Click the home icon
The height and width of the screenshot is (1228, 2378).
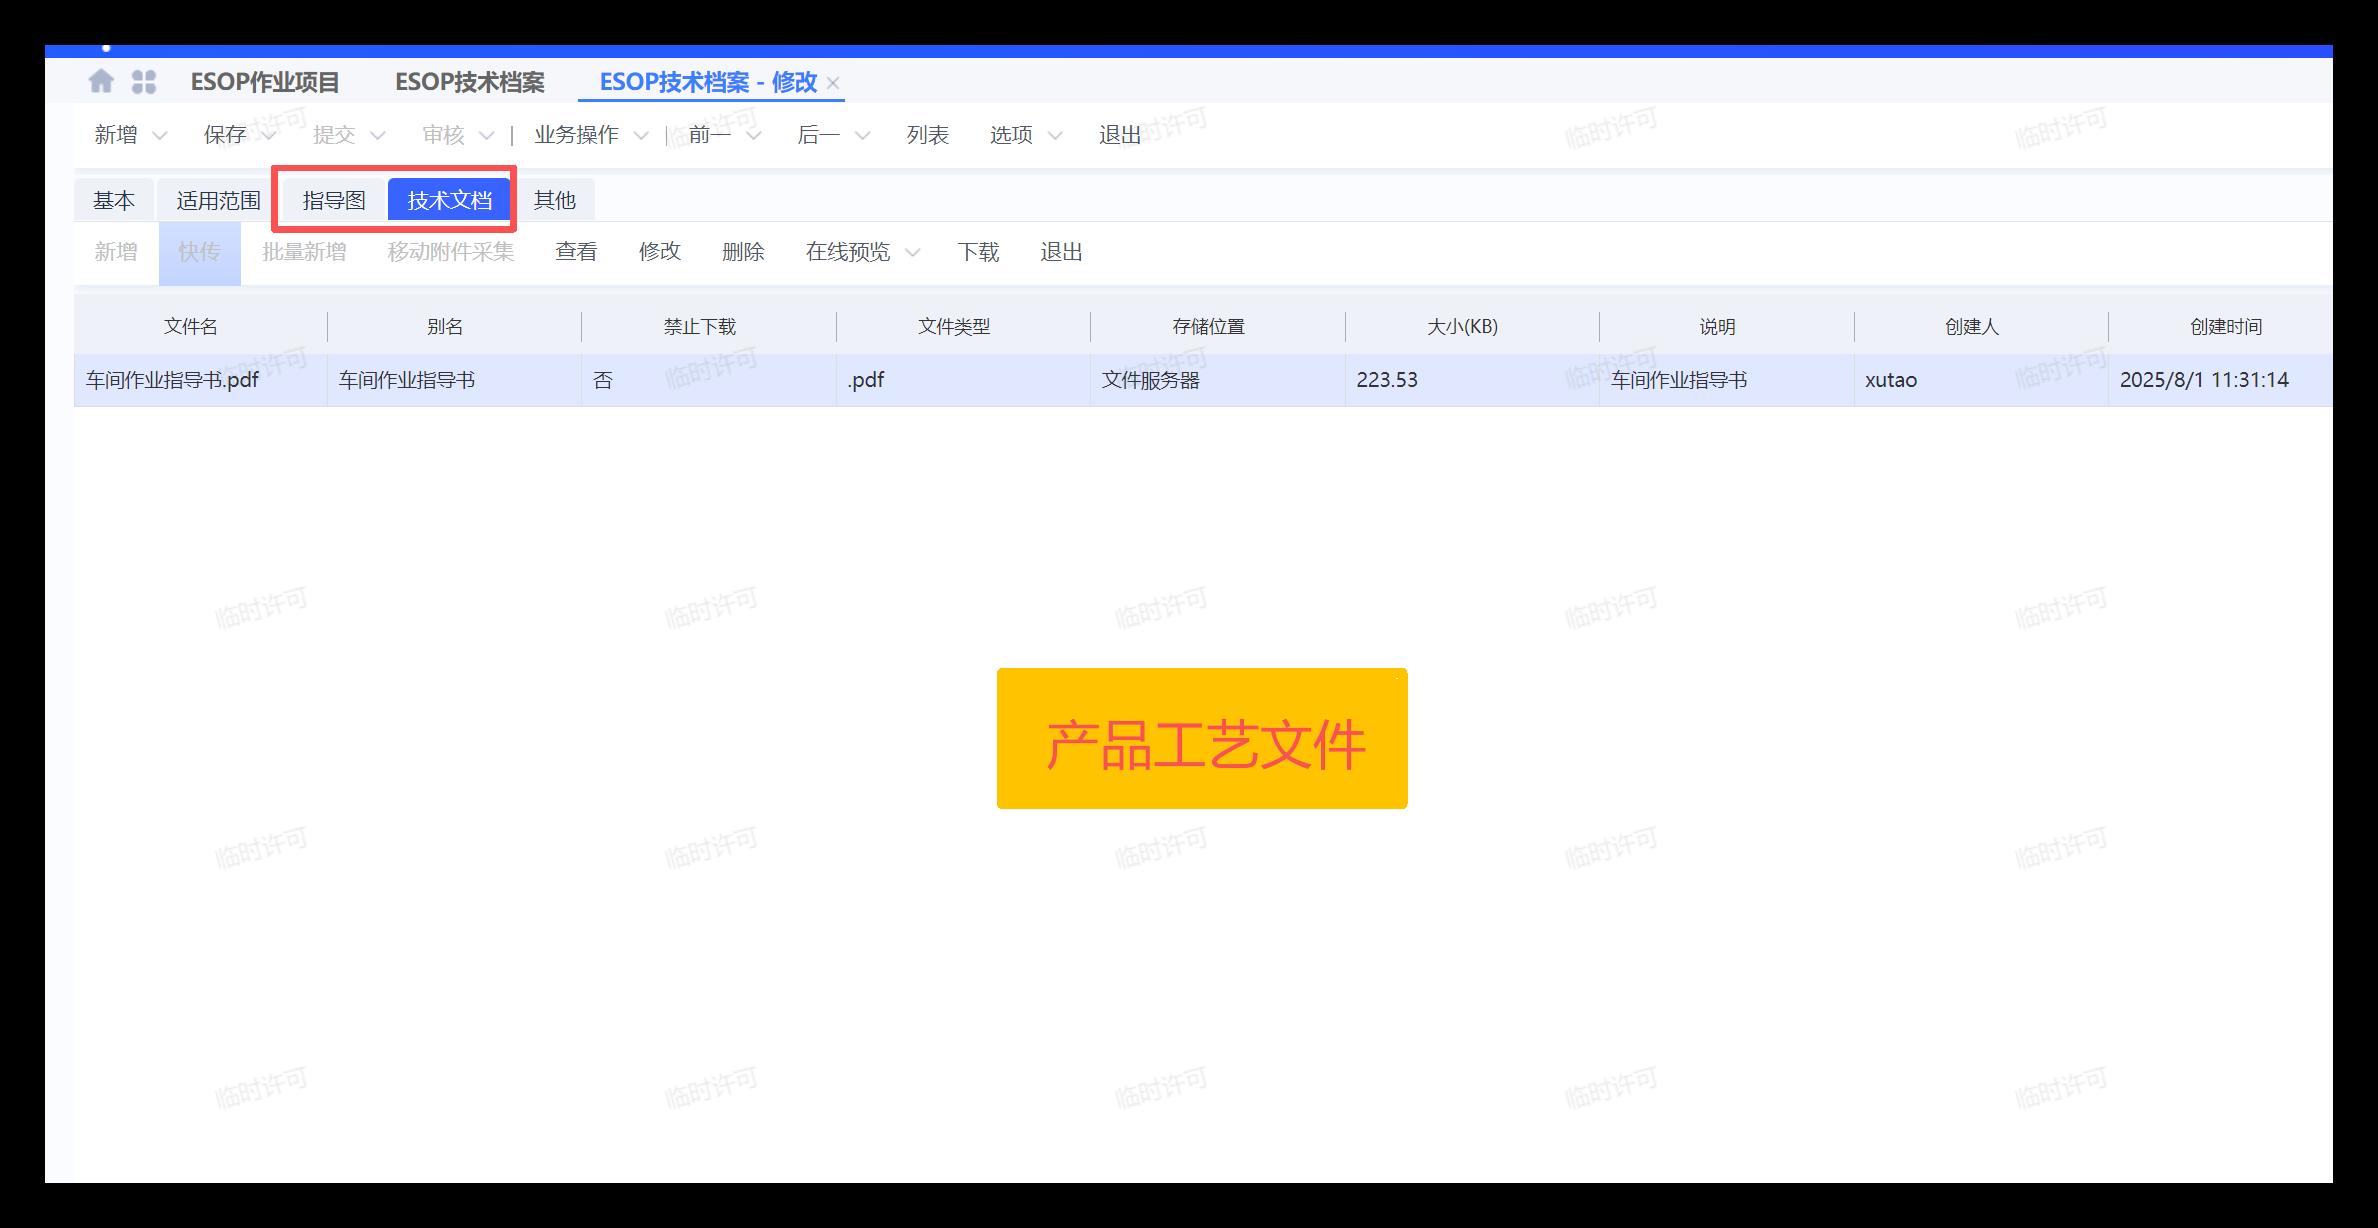[x=101, y=81]
